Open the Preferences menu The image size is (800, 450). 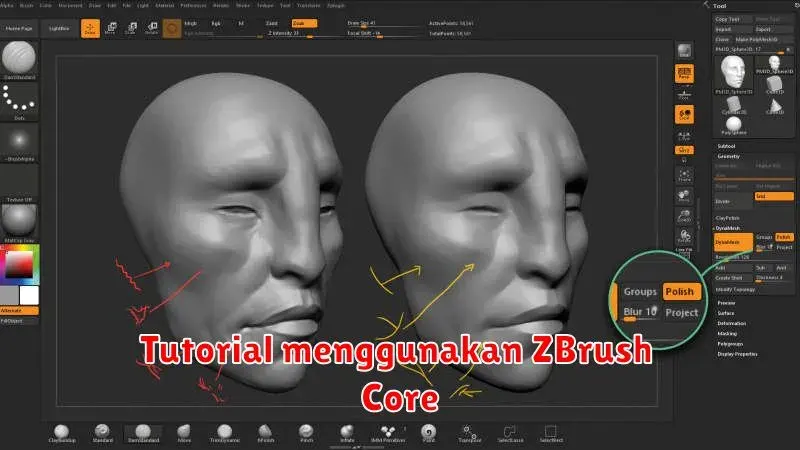click(x=193, y=5)
